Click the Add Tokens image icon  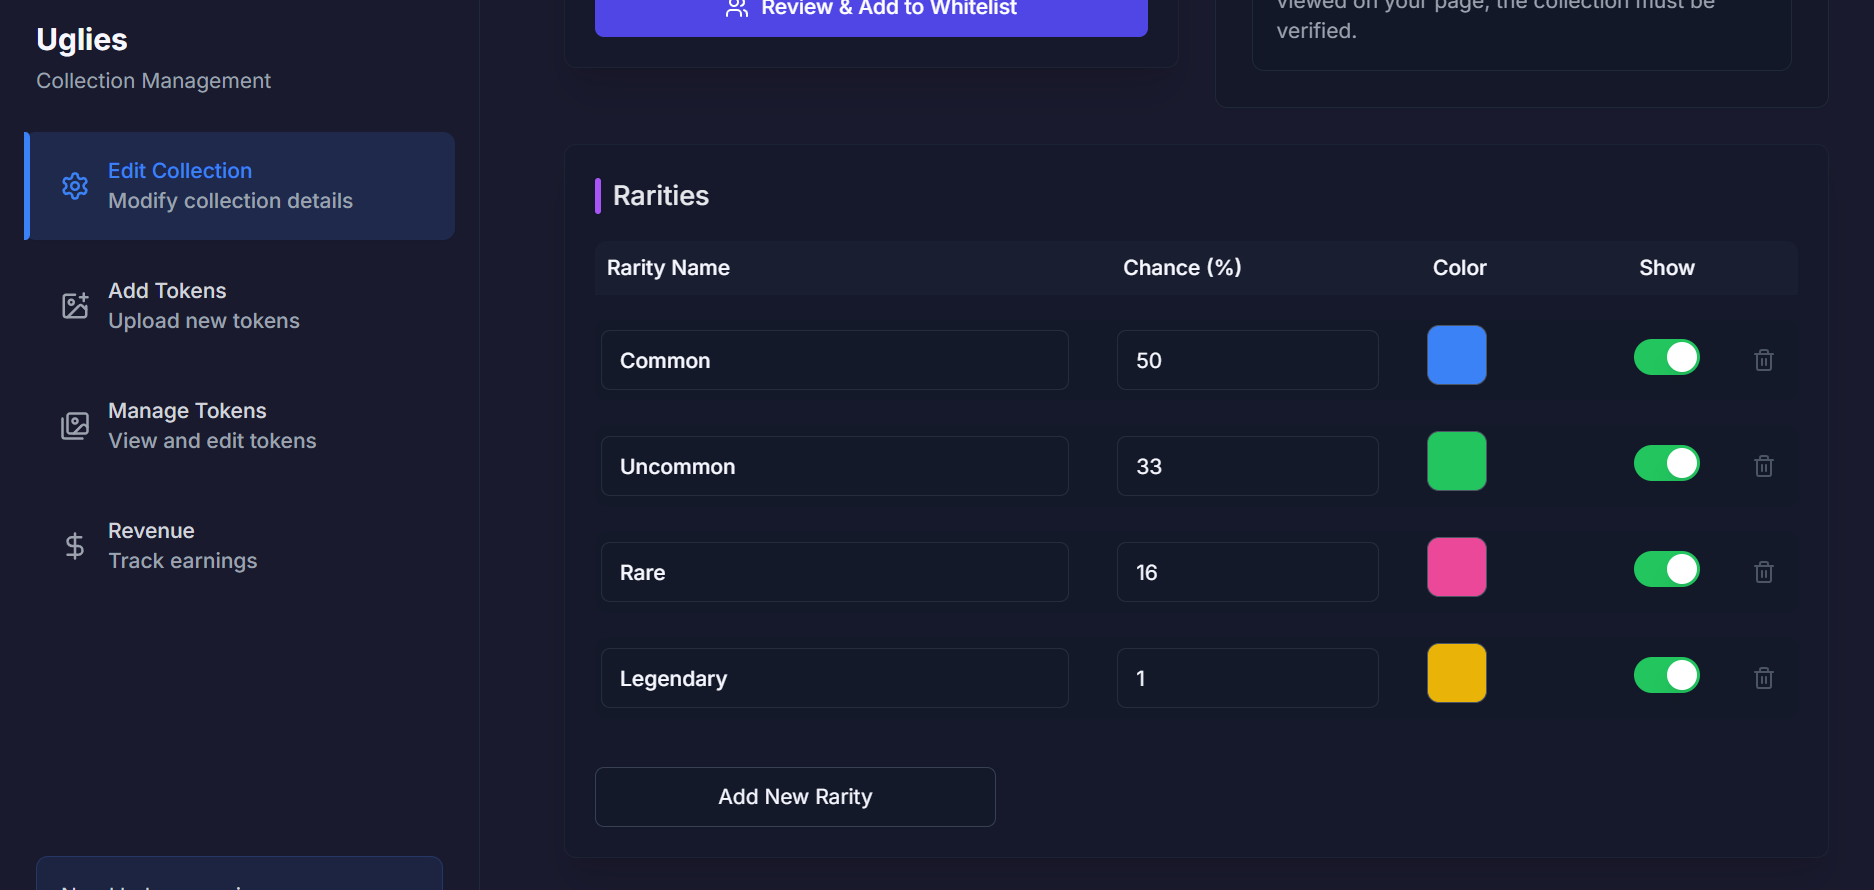point(75,306)
